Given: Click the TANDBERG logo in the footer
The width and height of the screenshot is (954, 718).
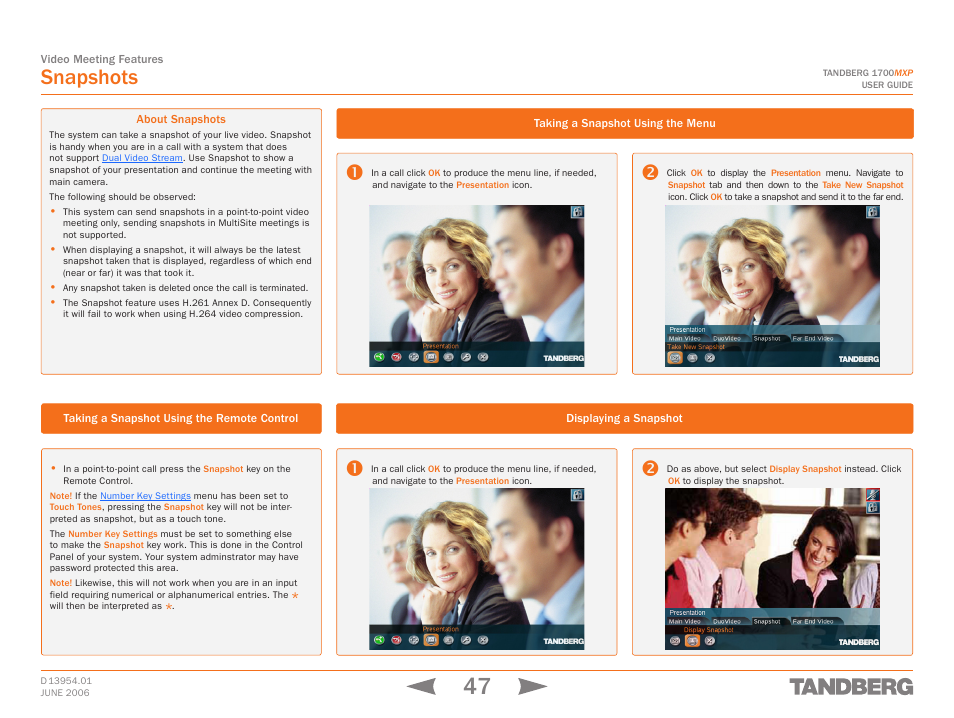Looking at the screenshot, I should (x=851, y=687).
